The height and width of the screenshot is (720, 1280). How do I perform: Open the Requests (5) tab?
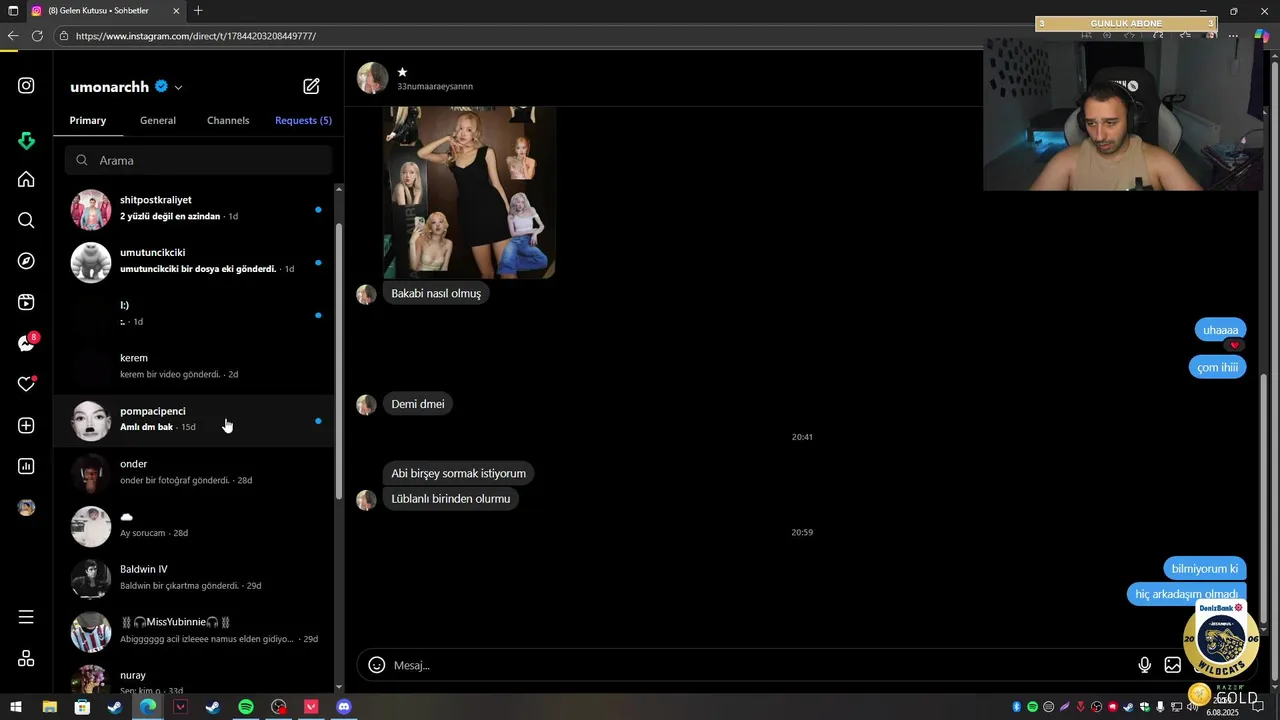[303, 120]
